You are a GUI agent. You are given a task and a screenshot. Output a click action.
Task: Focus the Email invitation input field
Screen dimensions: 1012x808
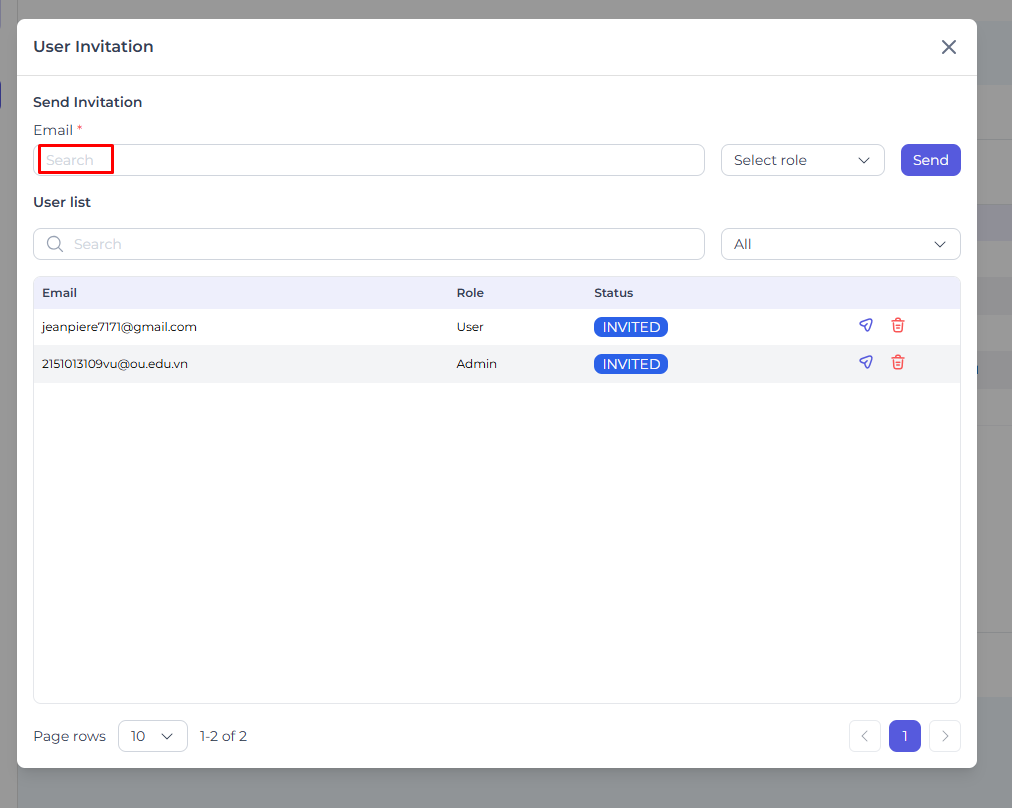click(369, 160)
